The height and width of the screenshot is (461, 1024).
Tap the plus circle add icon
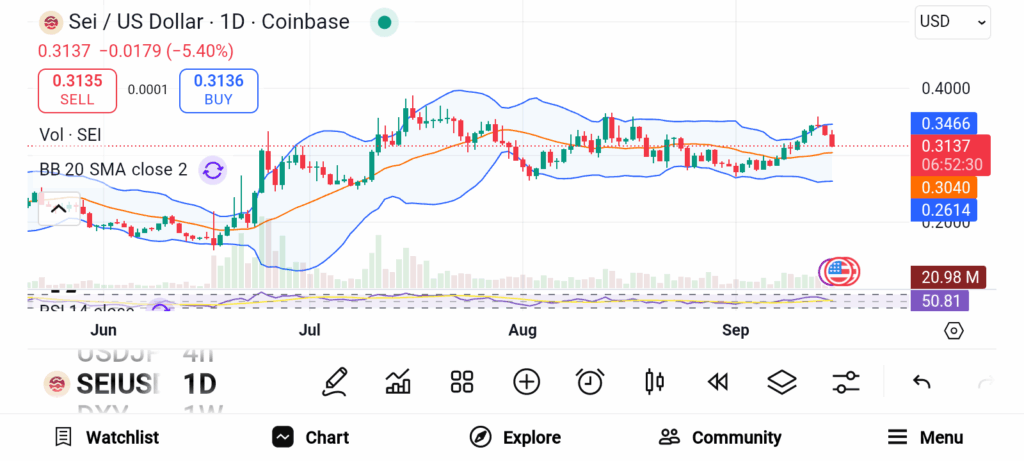[x=526, y=381]
